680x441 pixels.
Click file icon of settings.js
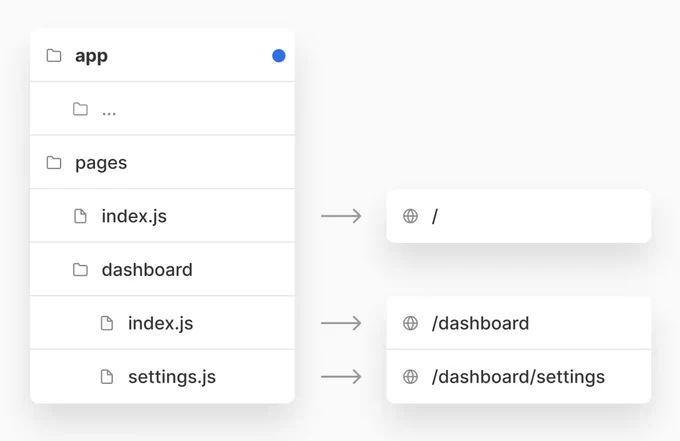[x=107, y=376]
